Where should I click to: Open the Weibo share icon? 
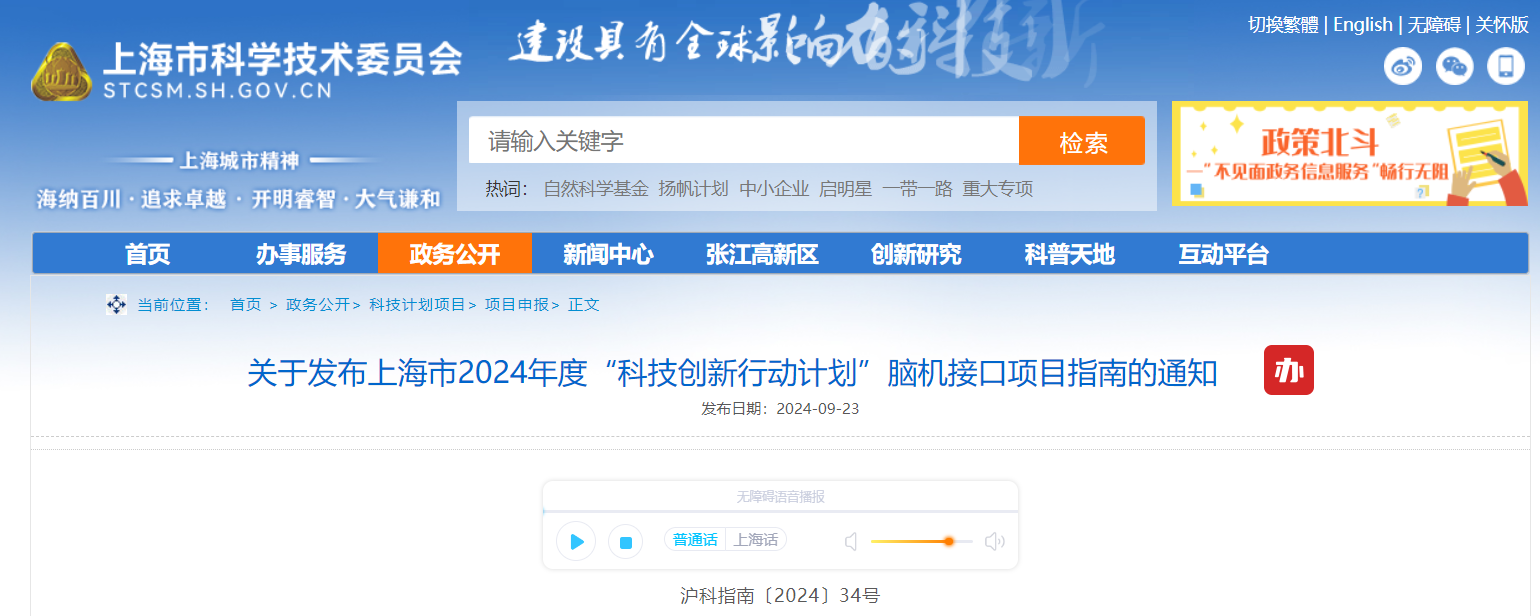point(1402,66)
